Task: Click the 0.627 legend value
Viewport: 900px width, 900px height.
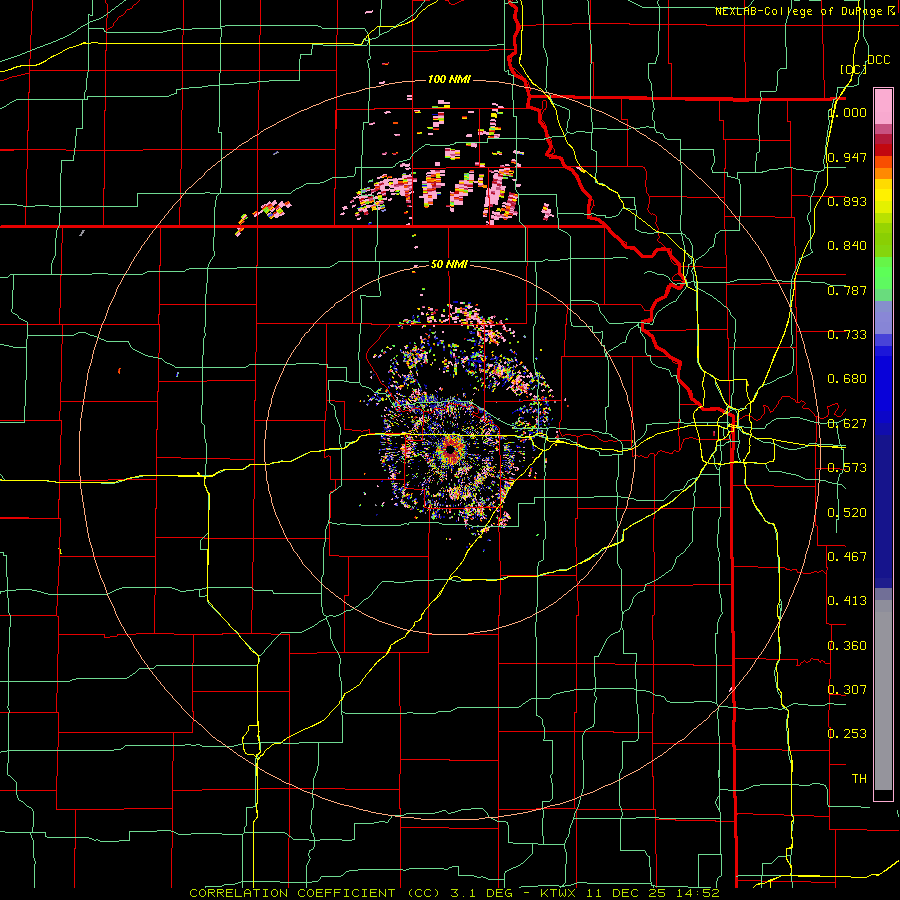Action: tap(847, 424)
